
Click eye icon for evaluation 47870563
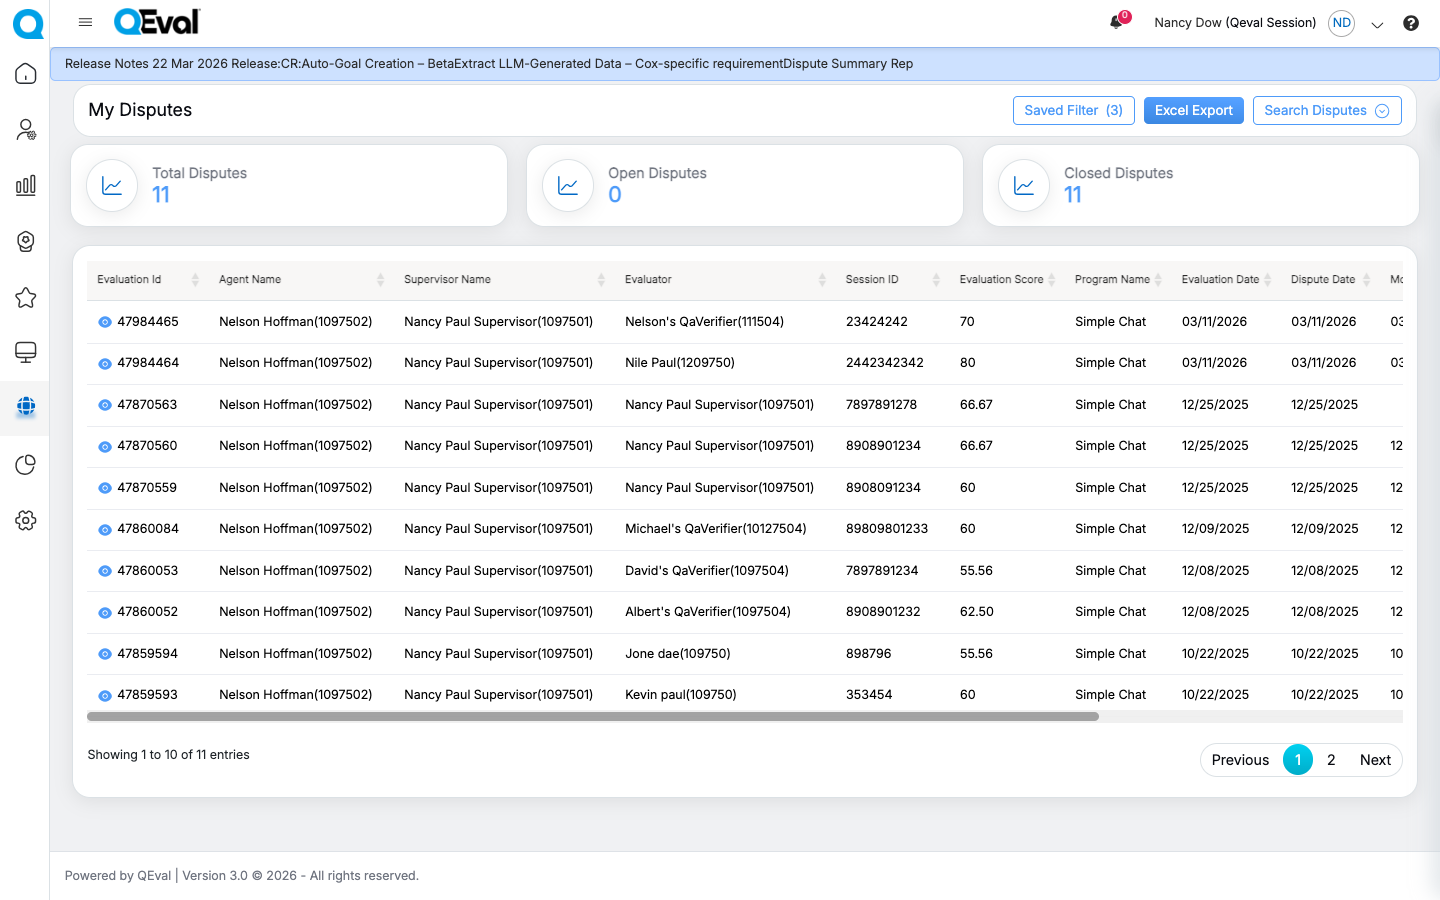pos(105,405)
